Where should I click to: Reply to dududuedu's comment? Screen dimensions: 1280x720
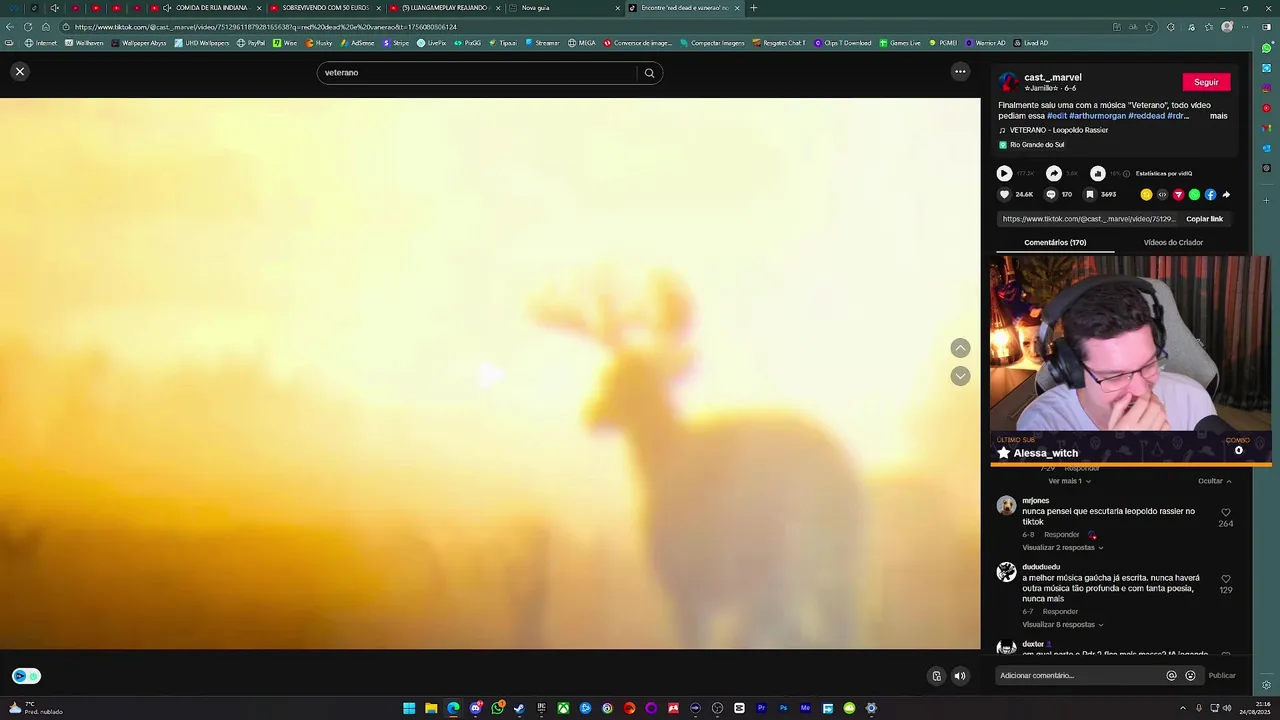coord(1060,612)
